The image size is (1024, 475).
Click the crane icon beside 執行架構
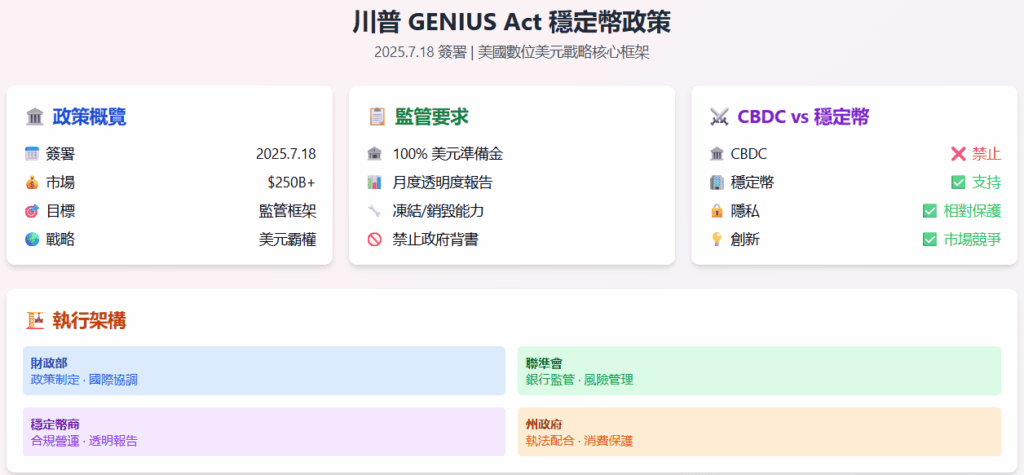35,321
